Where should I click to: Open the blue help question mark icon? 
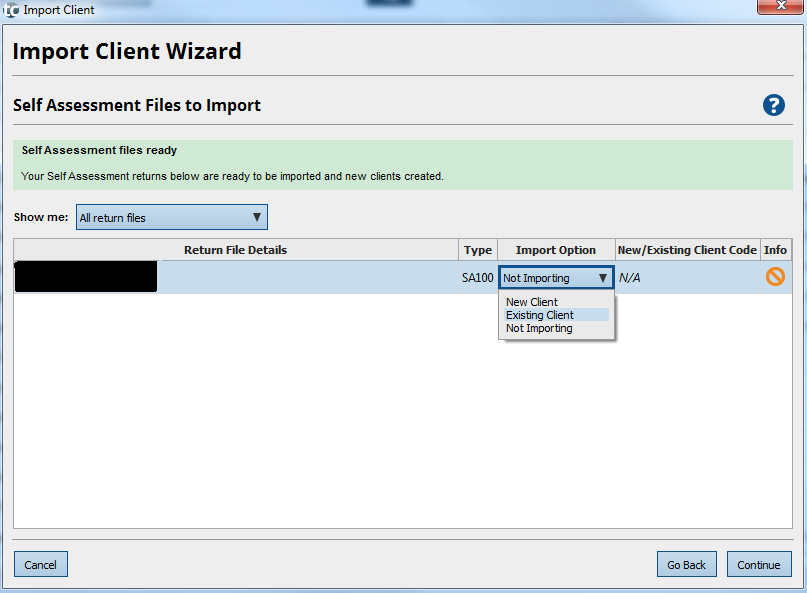pos(773,105)
